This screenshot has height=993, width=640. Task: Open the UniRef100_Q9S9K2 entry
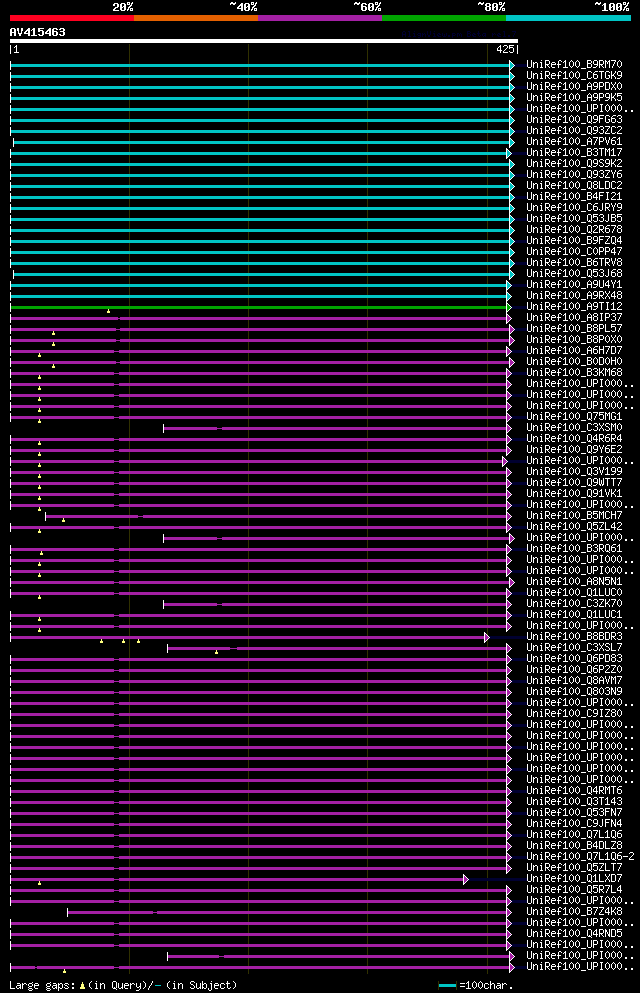(574, 163)
